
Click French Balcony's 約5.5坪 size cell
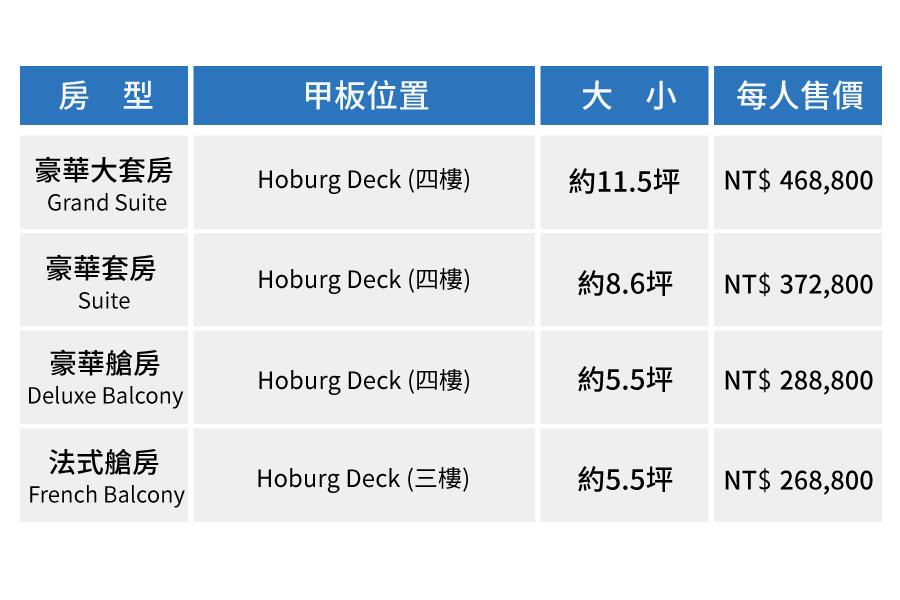pyautogui.click(x=624, y=480)
